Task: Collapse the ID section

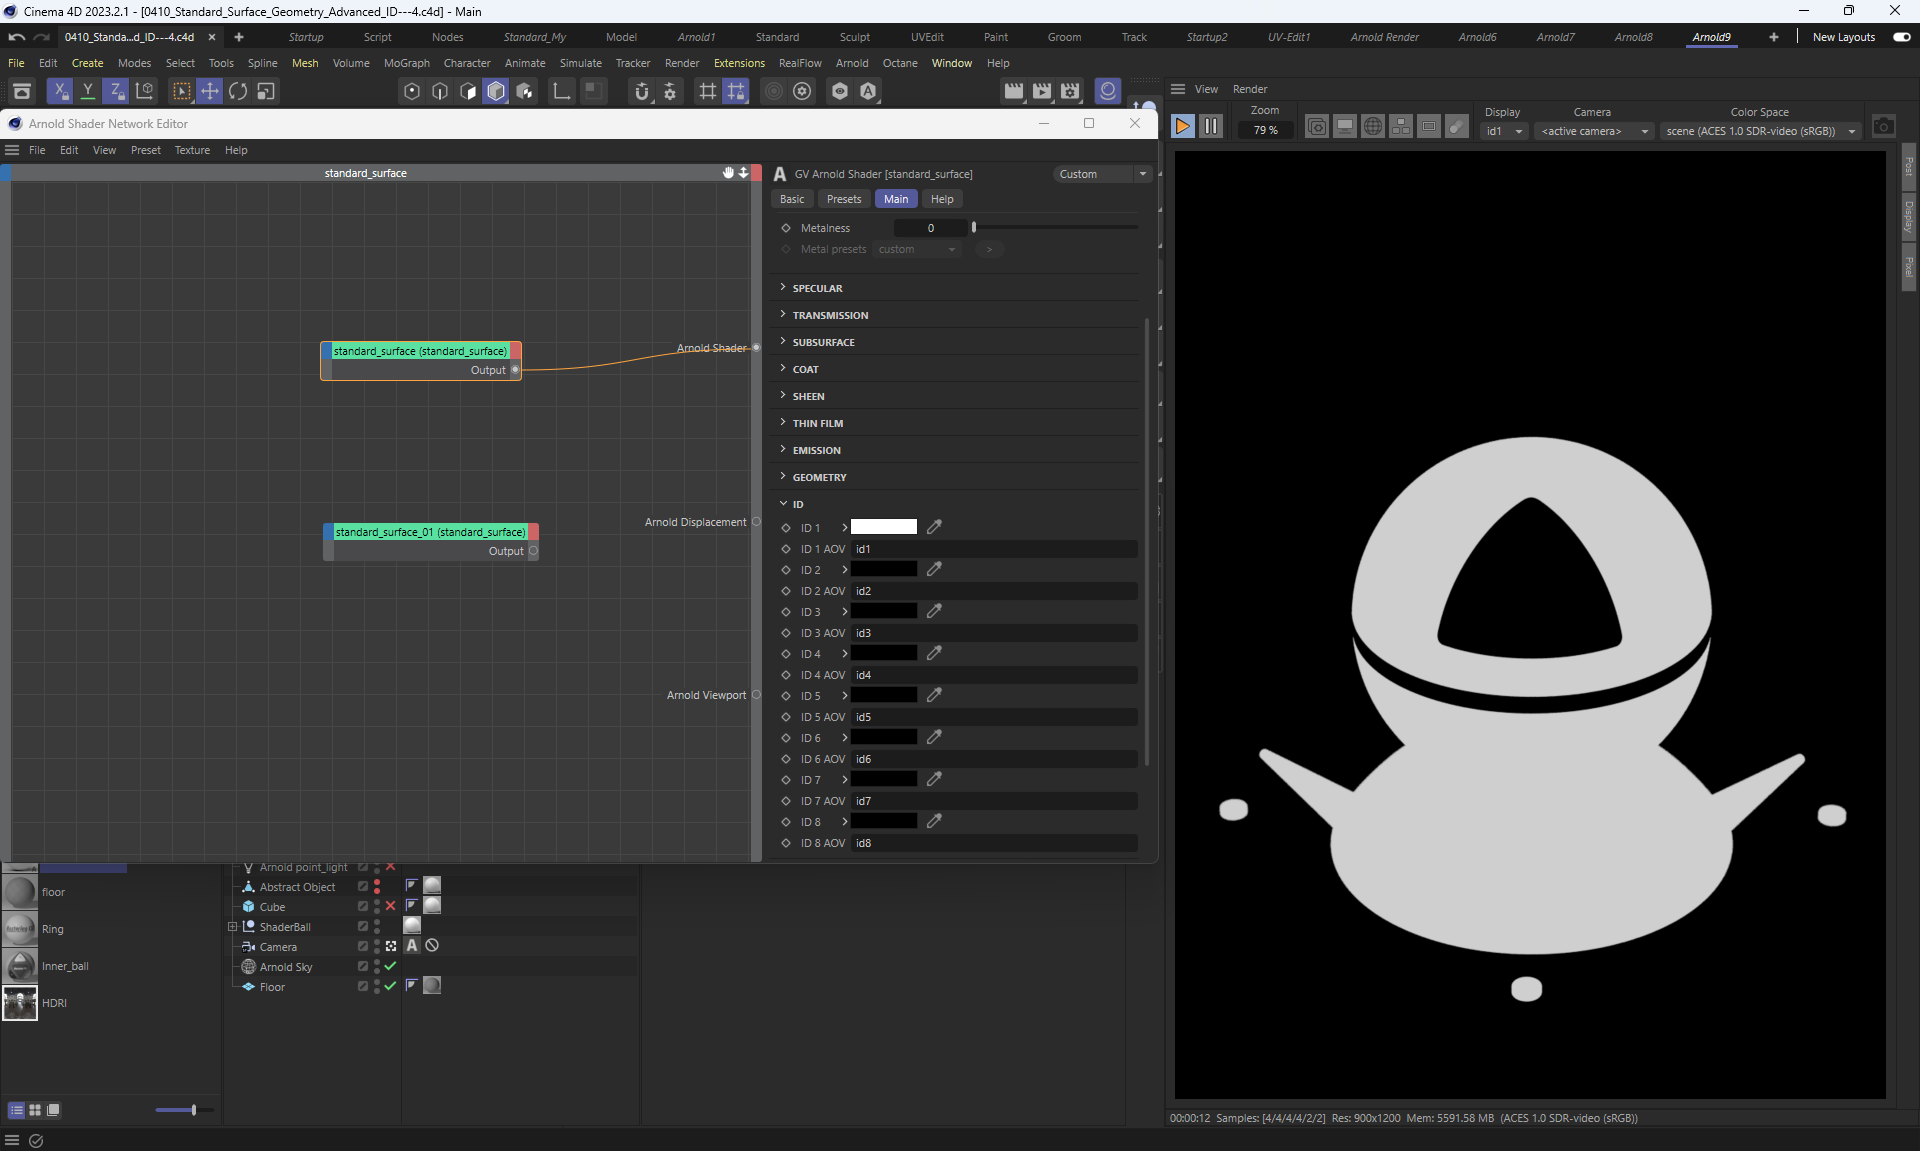Action: 784,504
